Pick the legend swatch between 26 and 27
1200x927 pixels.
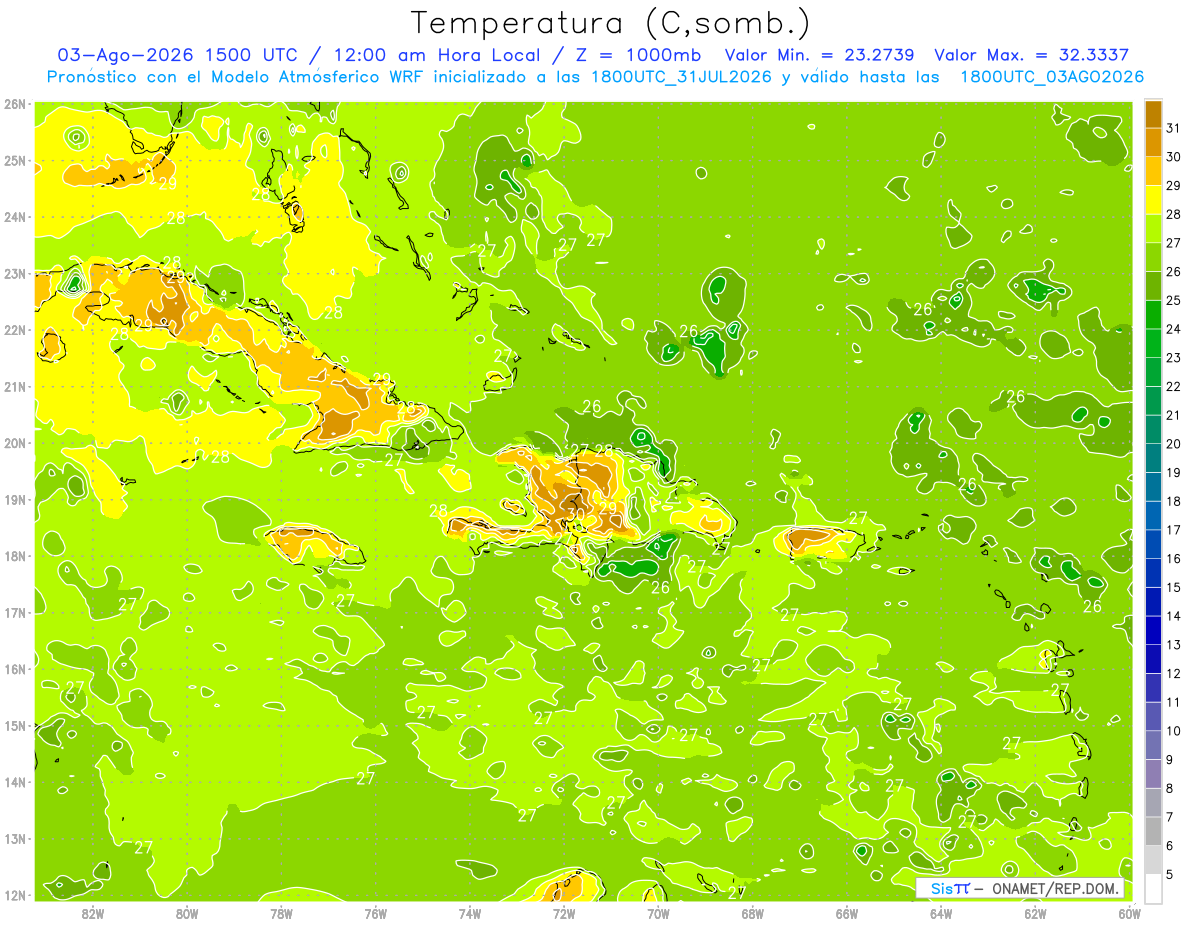tap(1153, 258)
